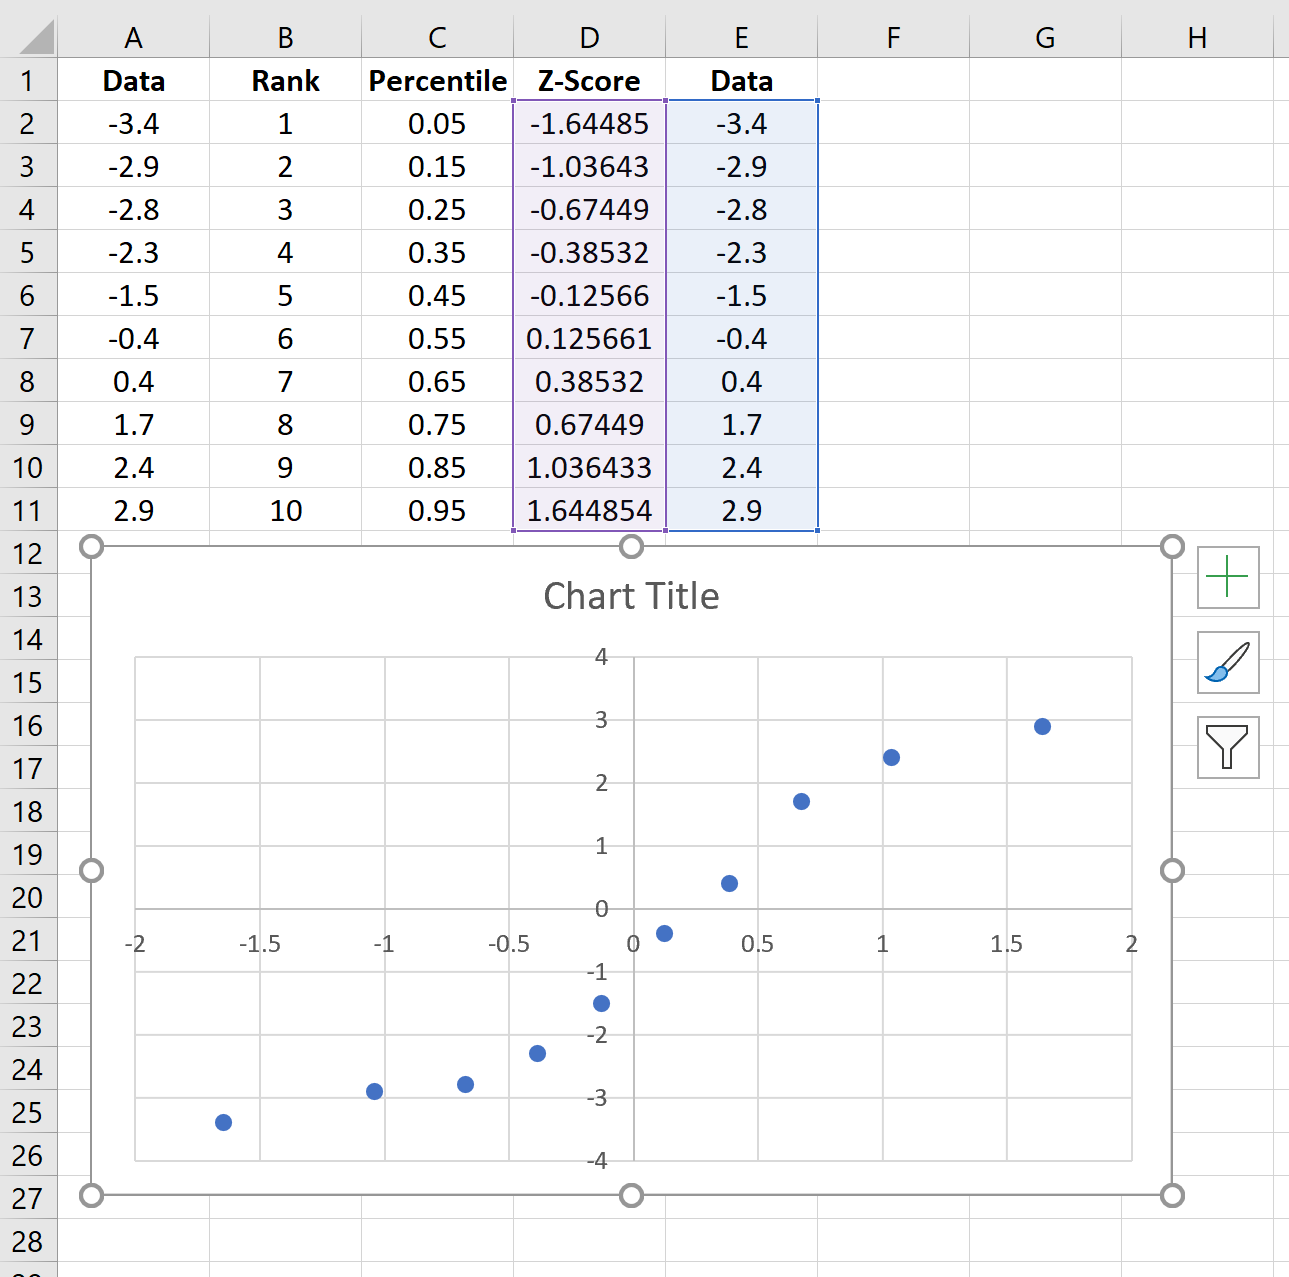Image resolution: width=1289 pixels, height=1277 pixels.
Task: Click the Data header in column A
Action: coord(133,81)
